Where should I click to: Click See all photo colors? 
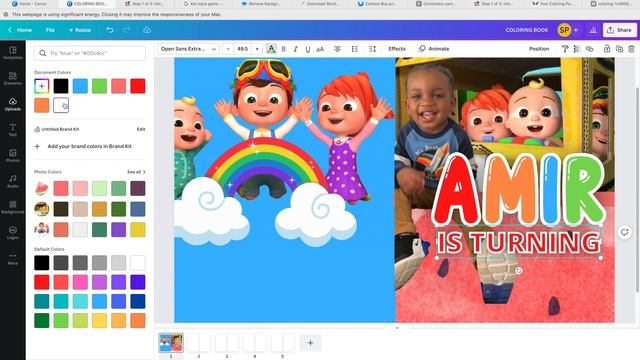[136, 172]
